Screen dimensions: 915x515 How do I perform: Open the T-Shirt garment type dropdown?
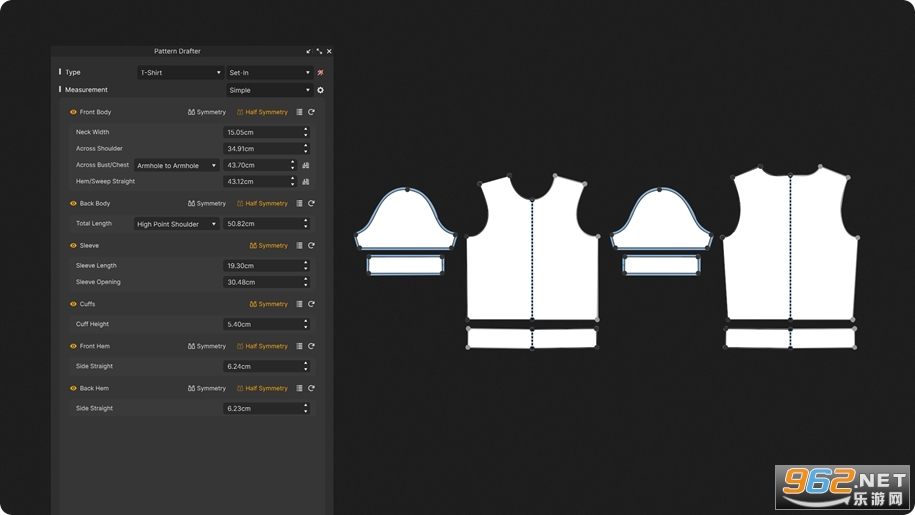tap(180, 73)
